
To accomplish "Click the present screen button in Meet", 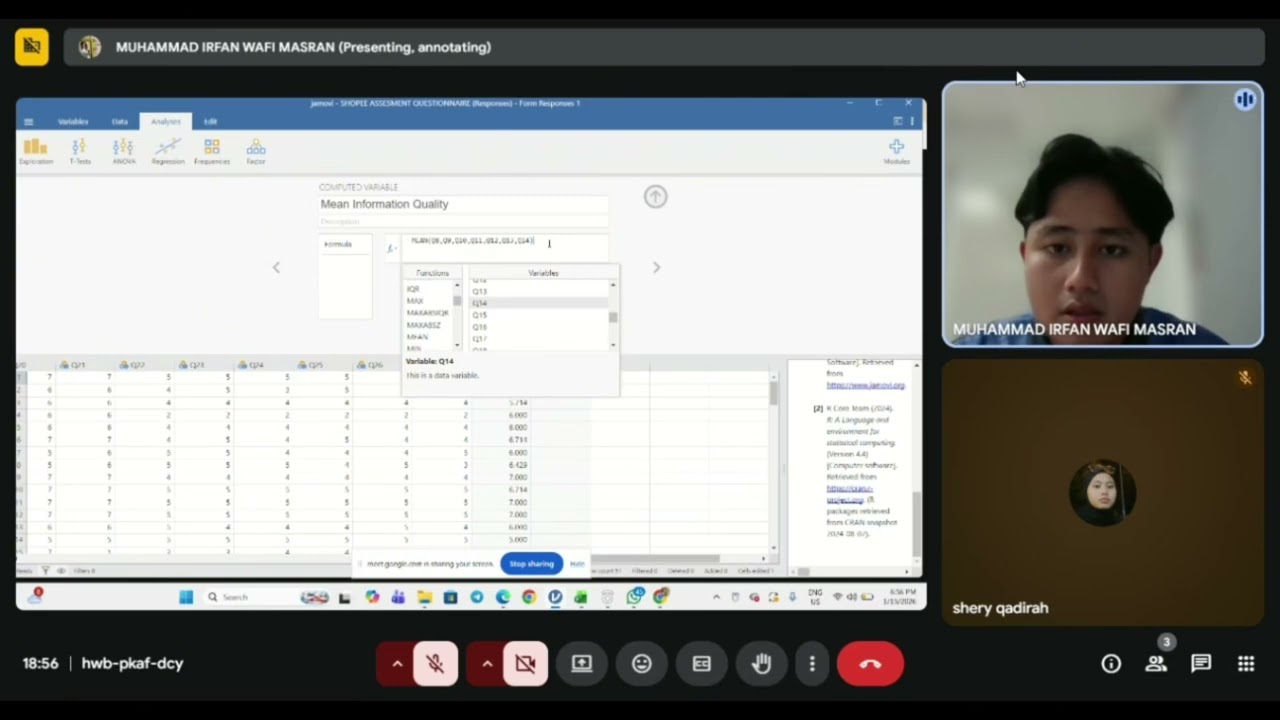I will pos(582,664).
